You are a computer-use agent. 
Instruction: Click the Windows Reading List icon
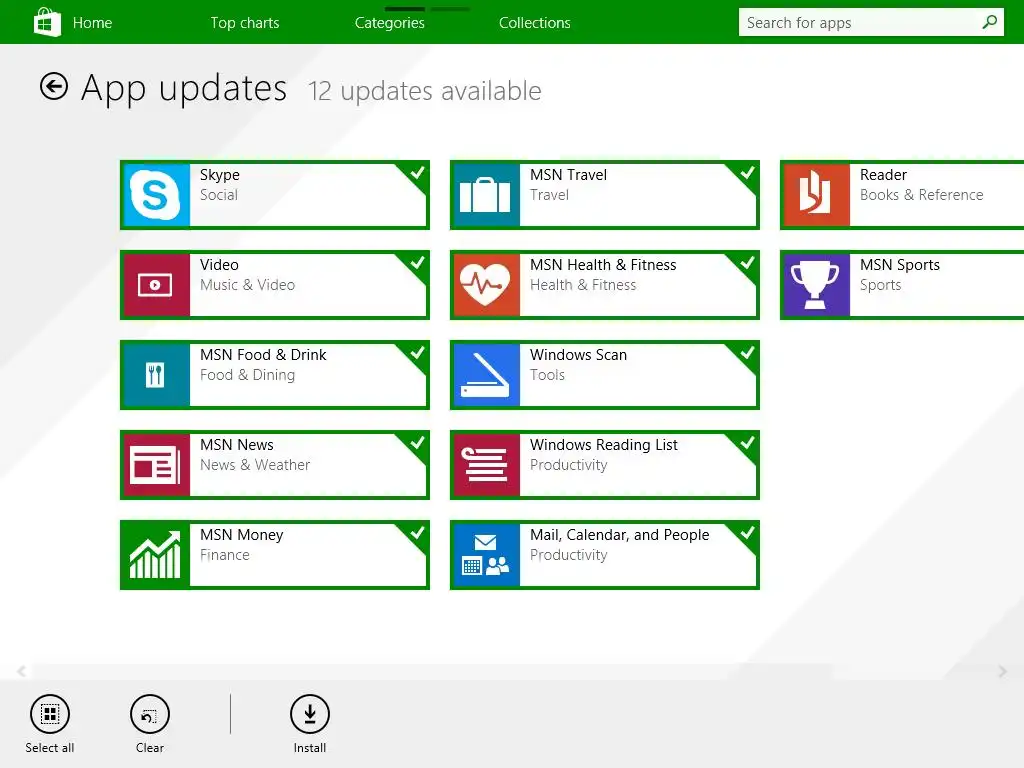click(485, 465)
